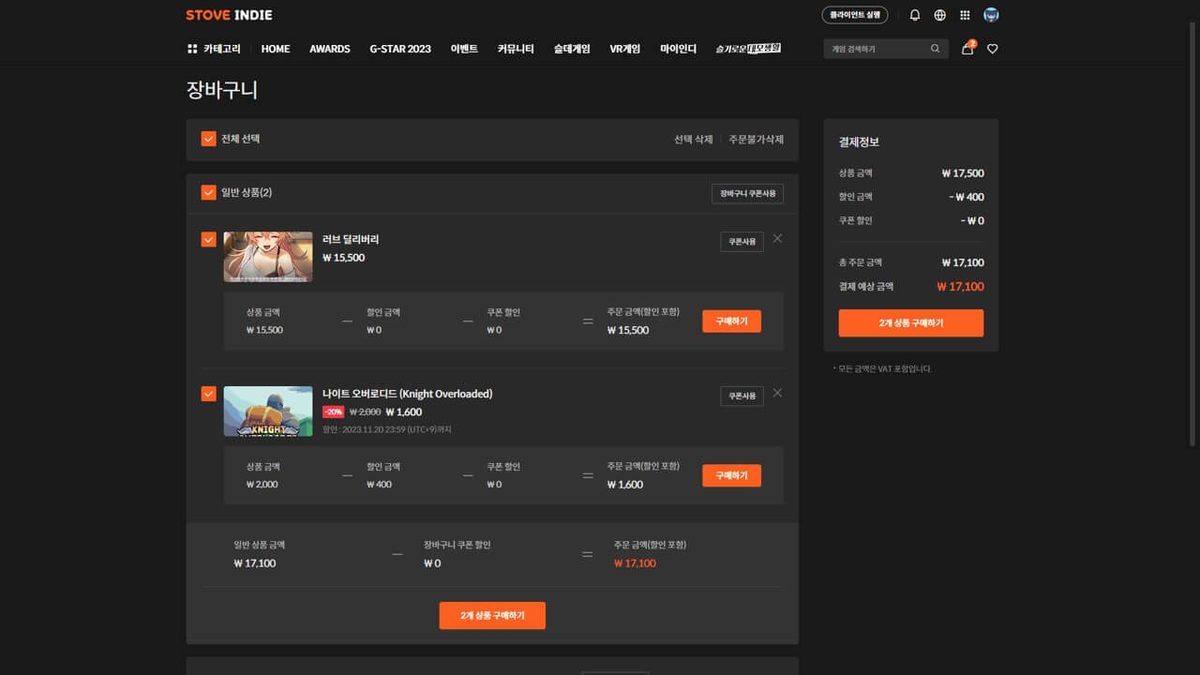Uncheck the 러브 딜리버리 item checkbox
The height and width of the screenshot is (675, 1200).
[x=208, y=239]
